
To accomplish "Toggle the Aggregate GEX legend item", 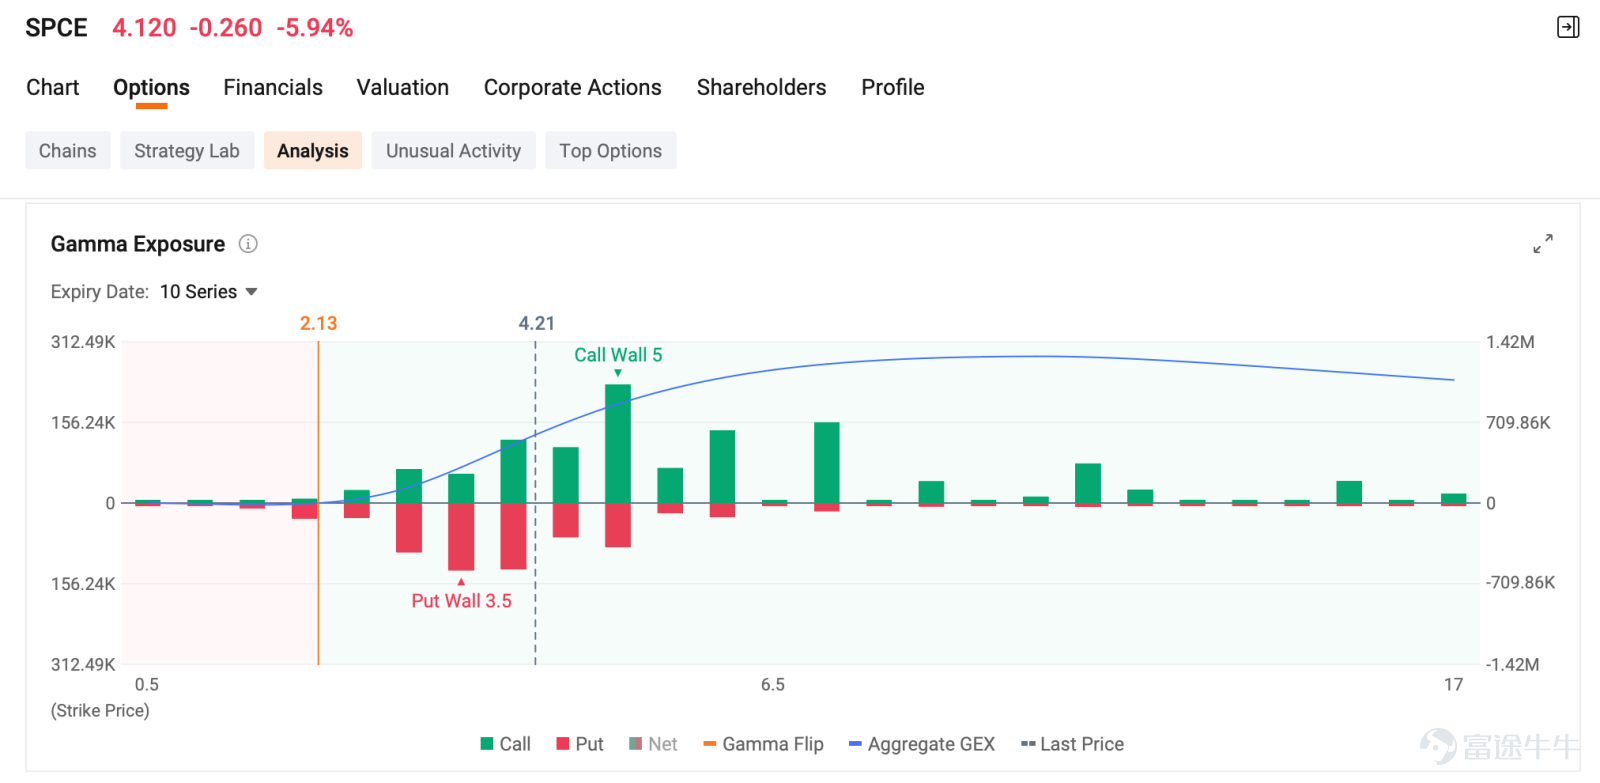I will 922,744.
